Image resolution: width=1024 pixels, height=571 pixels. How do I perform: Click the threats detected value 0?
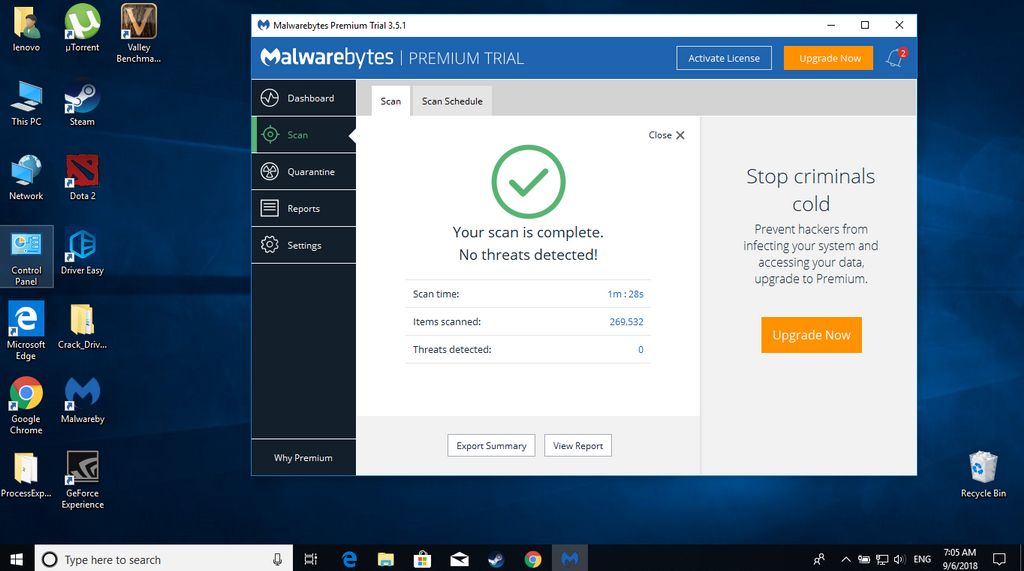click(641, 350)
